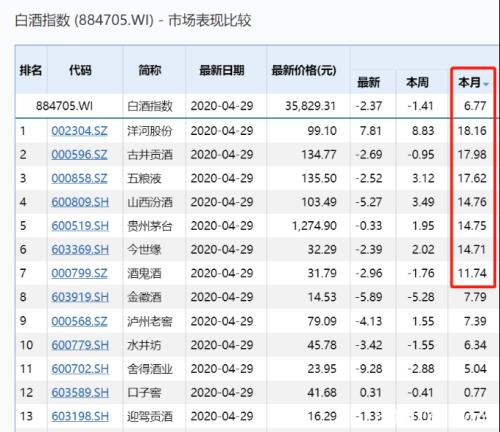Select the 贵州茅台 name cell
Screen dimensions: 500x432
tap(150, 226)
